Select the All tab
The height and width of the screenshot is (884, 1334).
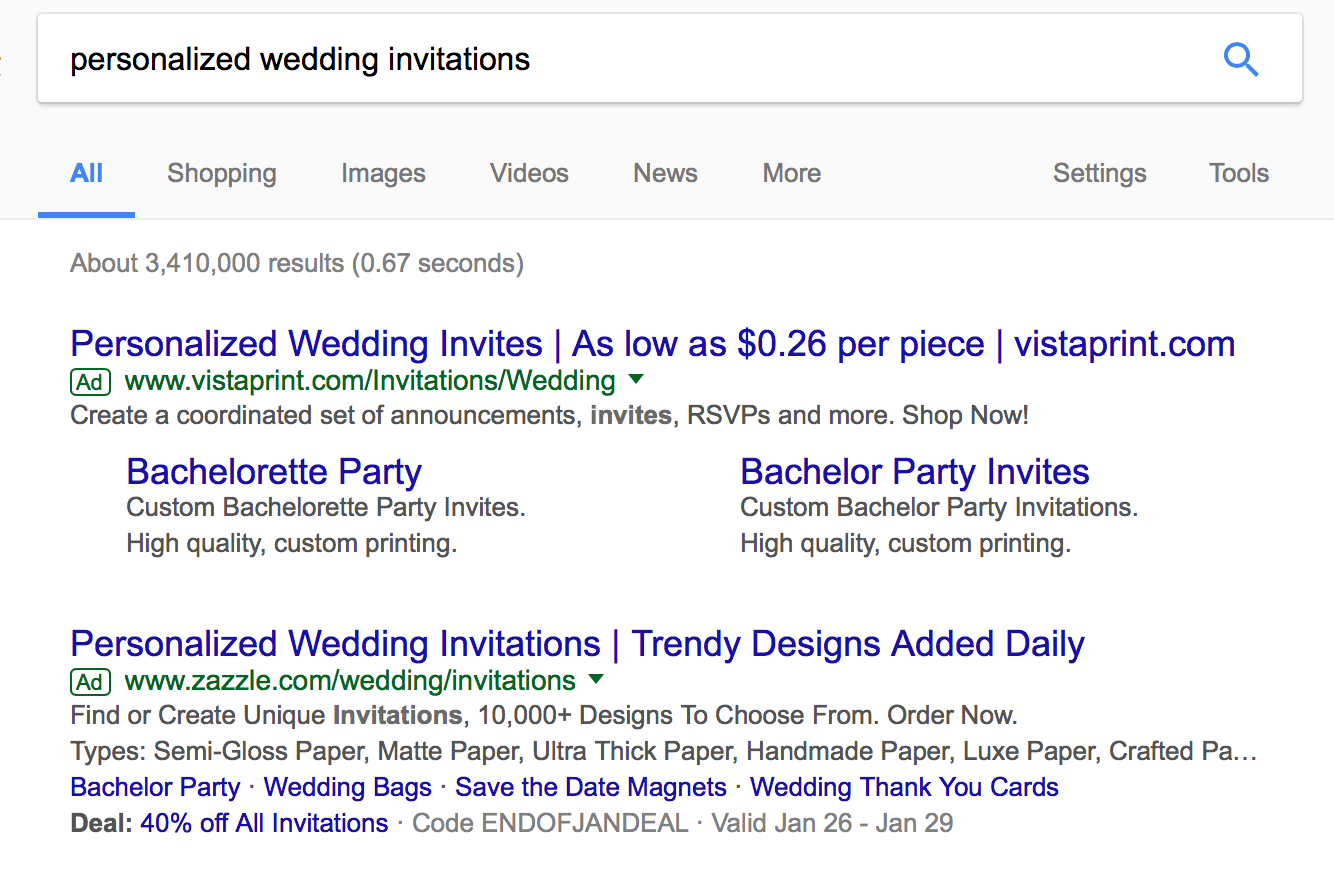point(86,173)
